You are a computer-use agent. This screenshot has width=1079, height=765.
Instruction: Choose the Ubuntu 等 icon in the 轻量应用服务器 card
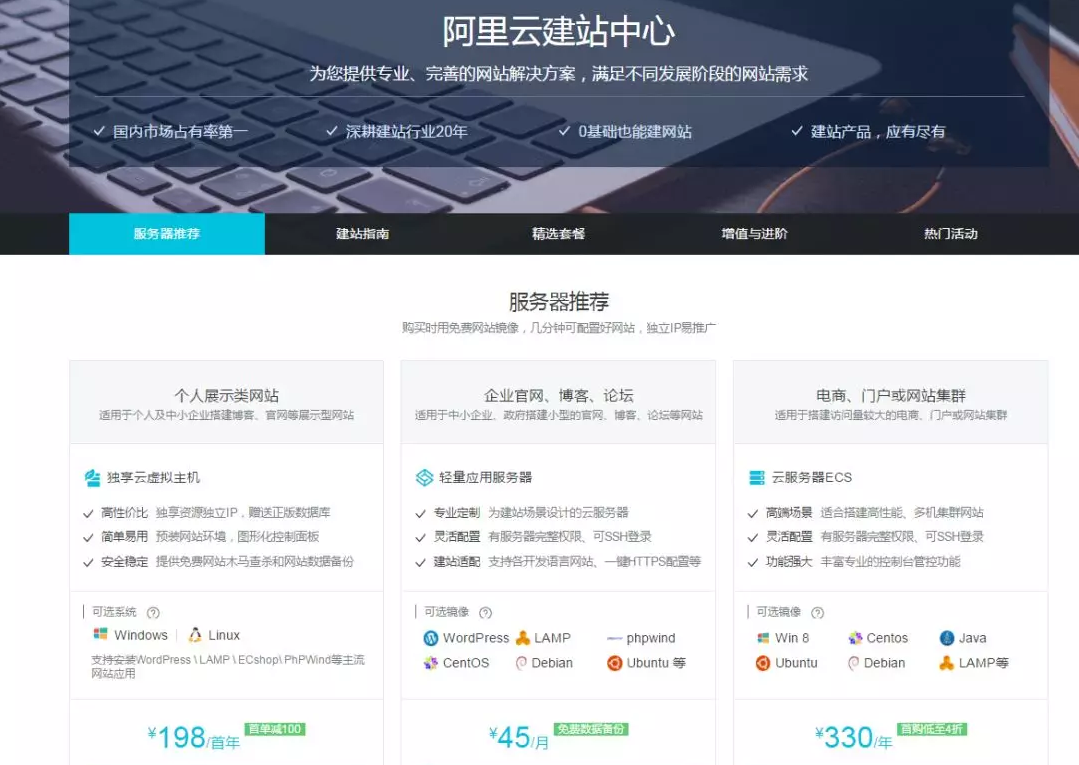tap(614, 663)
